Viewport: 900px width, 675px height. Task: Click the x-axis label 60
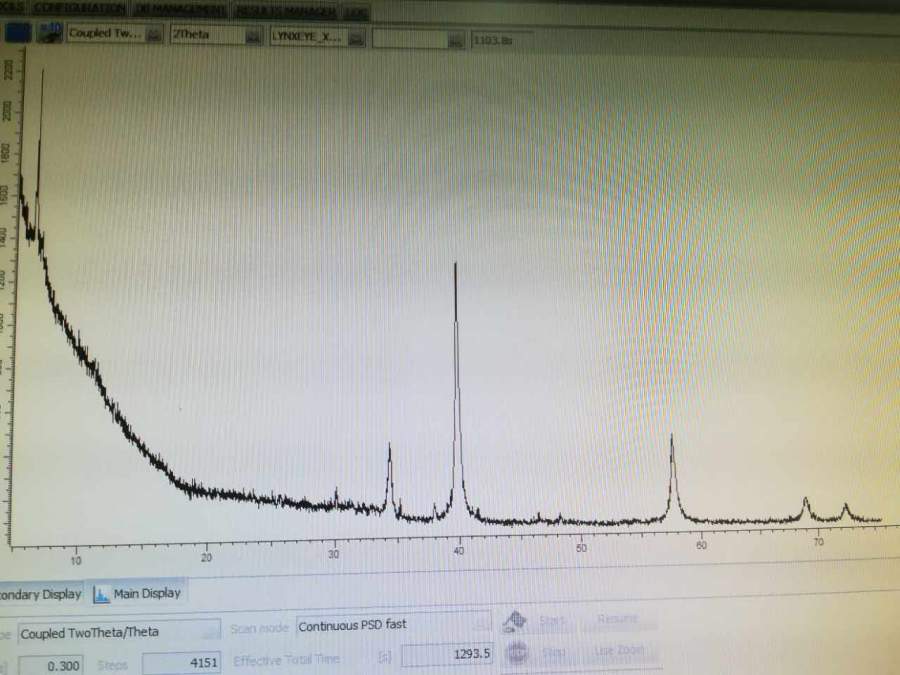(701, 545)
